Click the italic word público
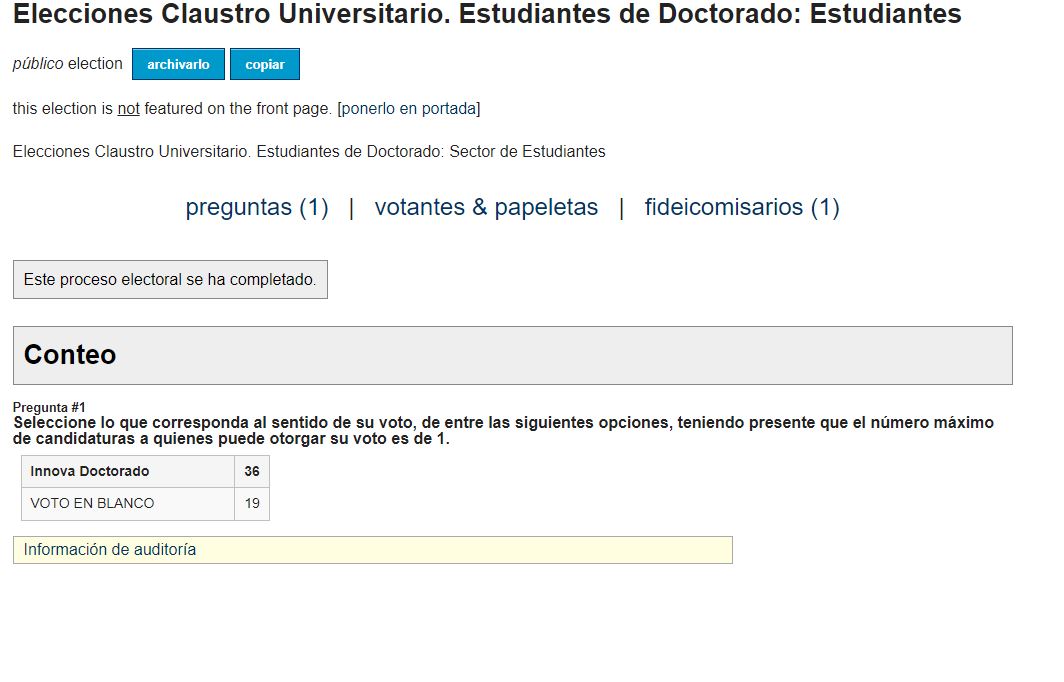This screenshot has height=682, width=1064. click(x=38, y=64)
